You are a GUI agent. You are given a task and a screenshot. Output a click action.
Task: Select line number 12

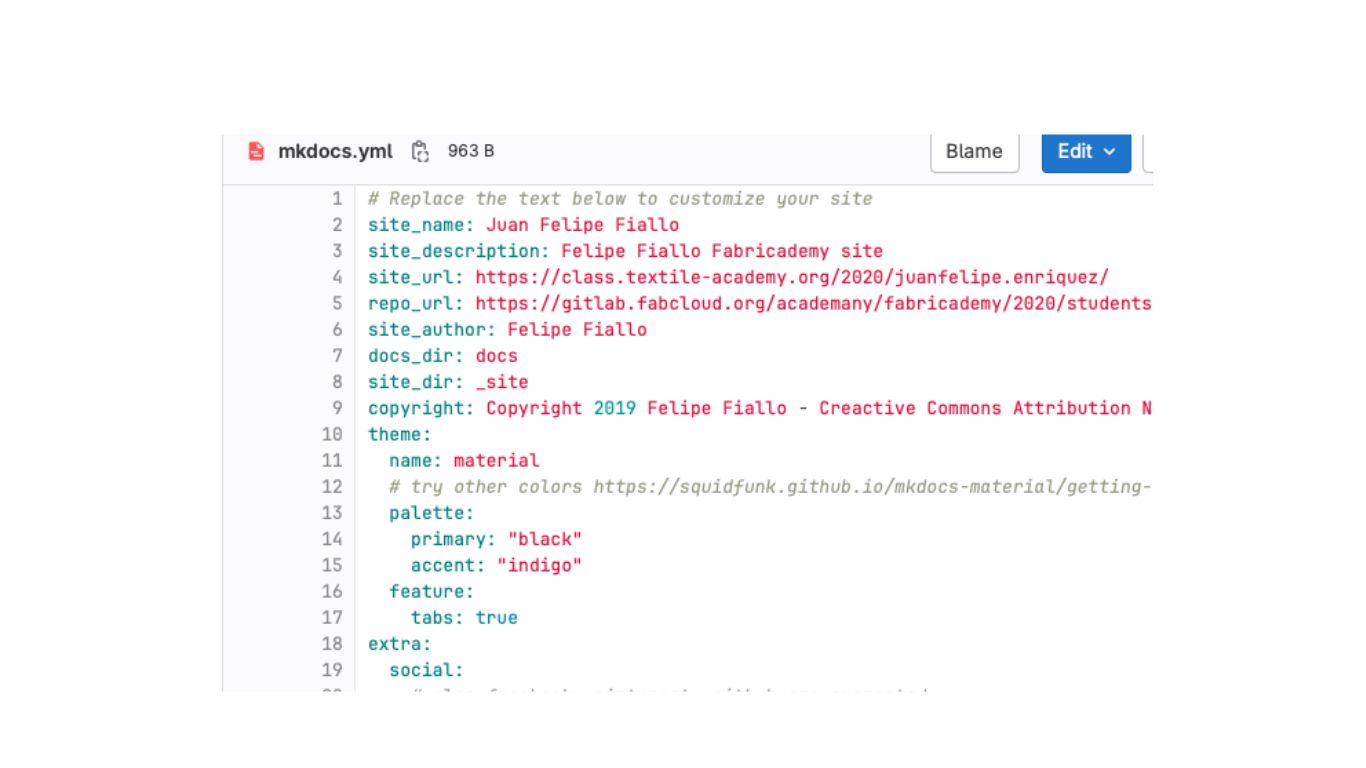332,487
